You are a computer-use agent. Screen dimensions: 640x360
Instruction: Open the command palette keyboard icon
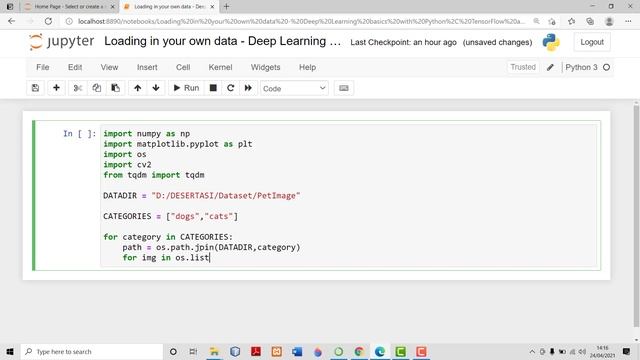coord(344,88)
